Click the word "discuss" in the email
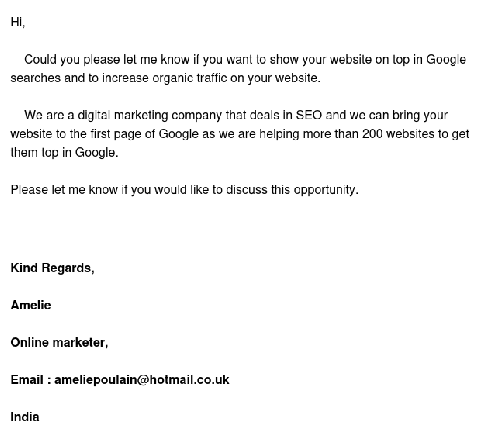The height and width of the screenshot is (430, 478). tap(247, 190)
